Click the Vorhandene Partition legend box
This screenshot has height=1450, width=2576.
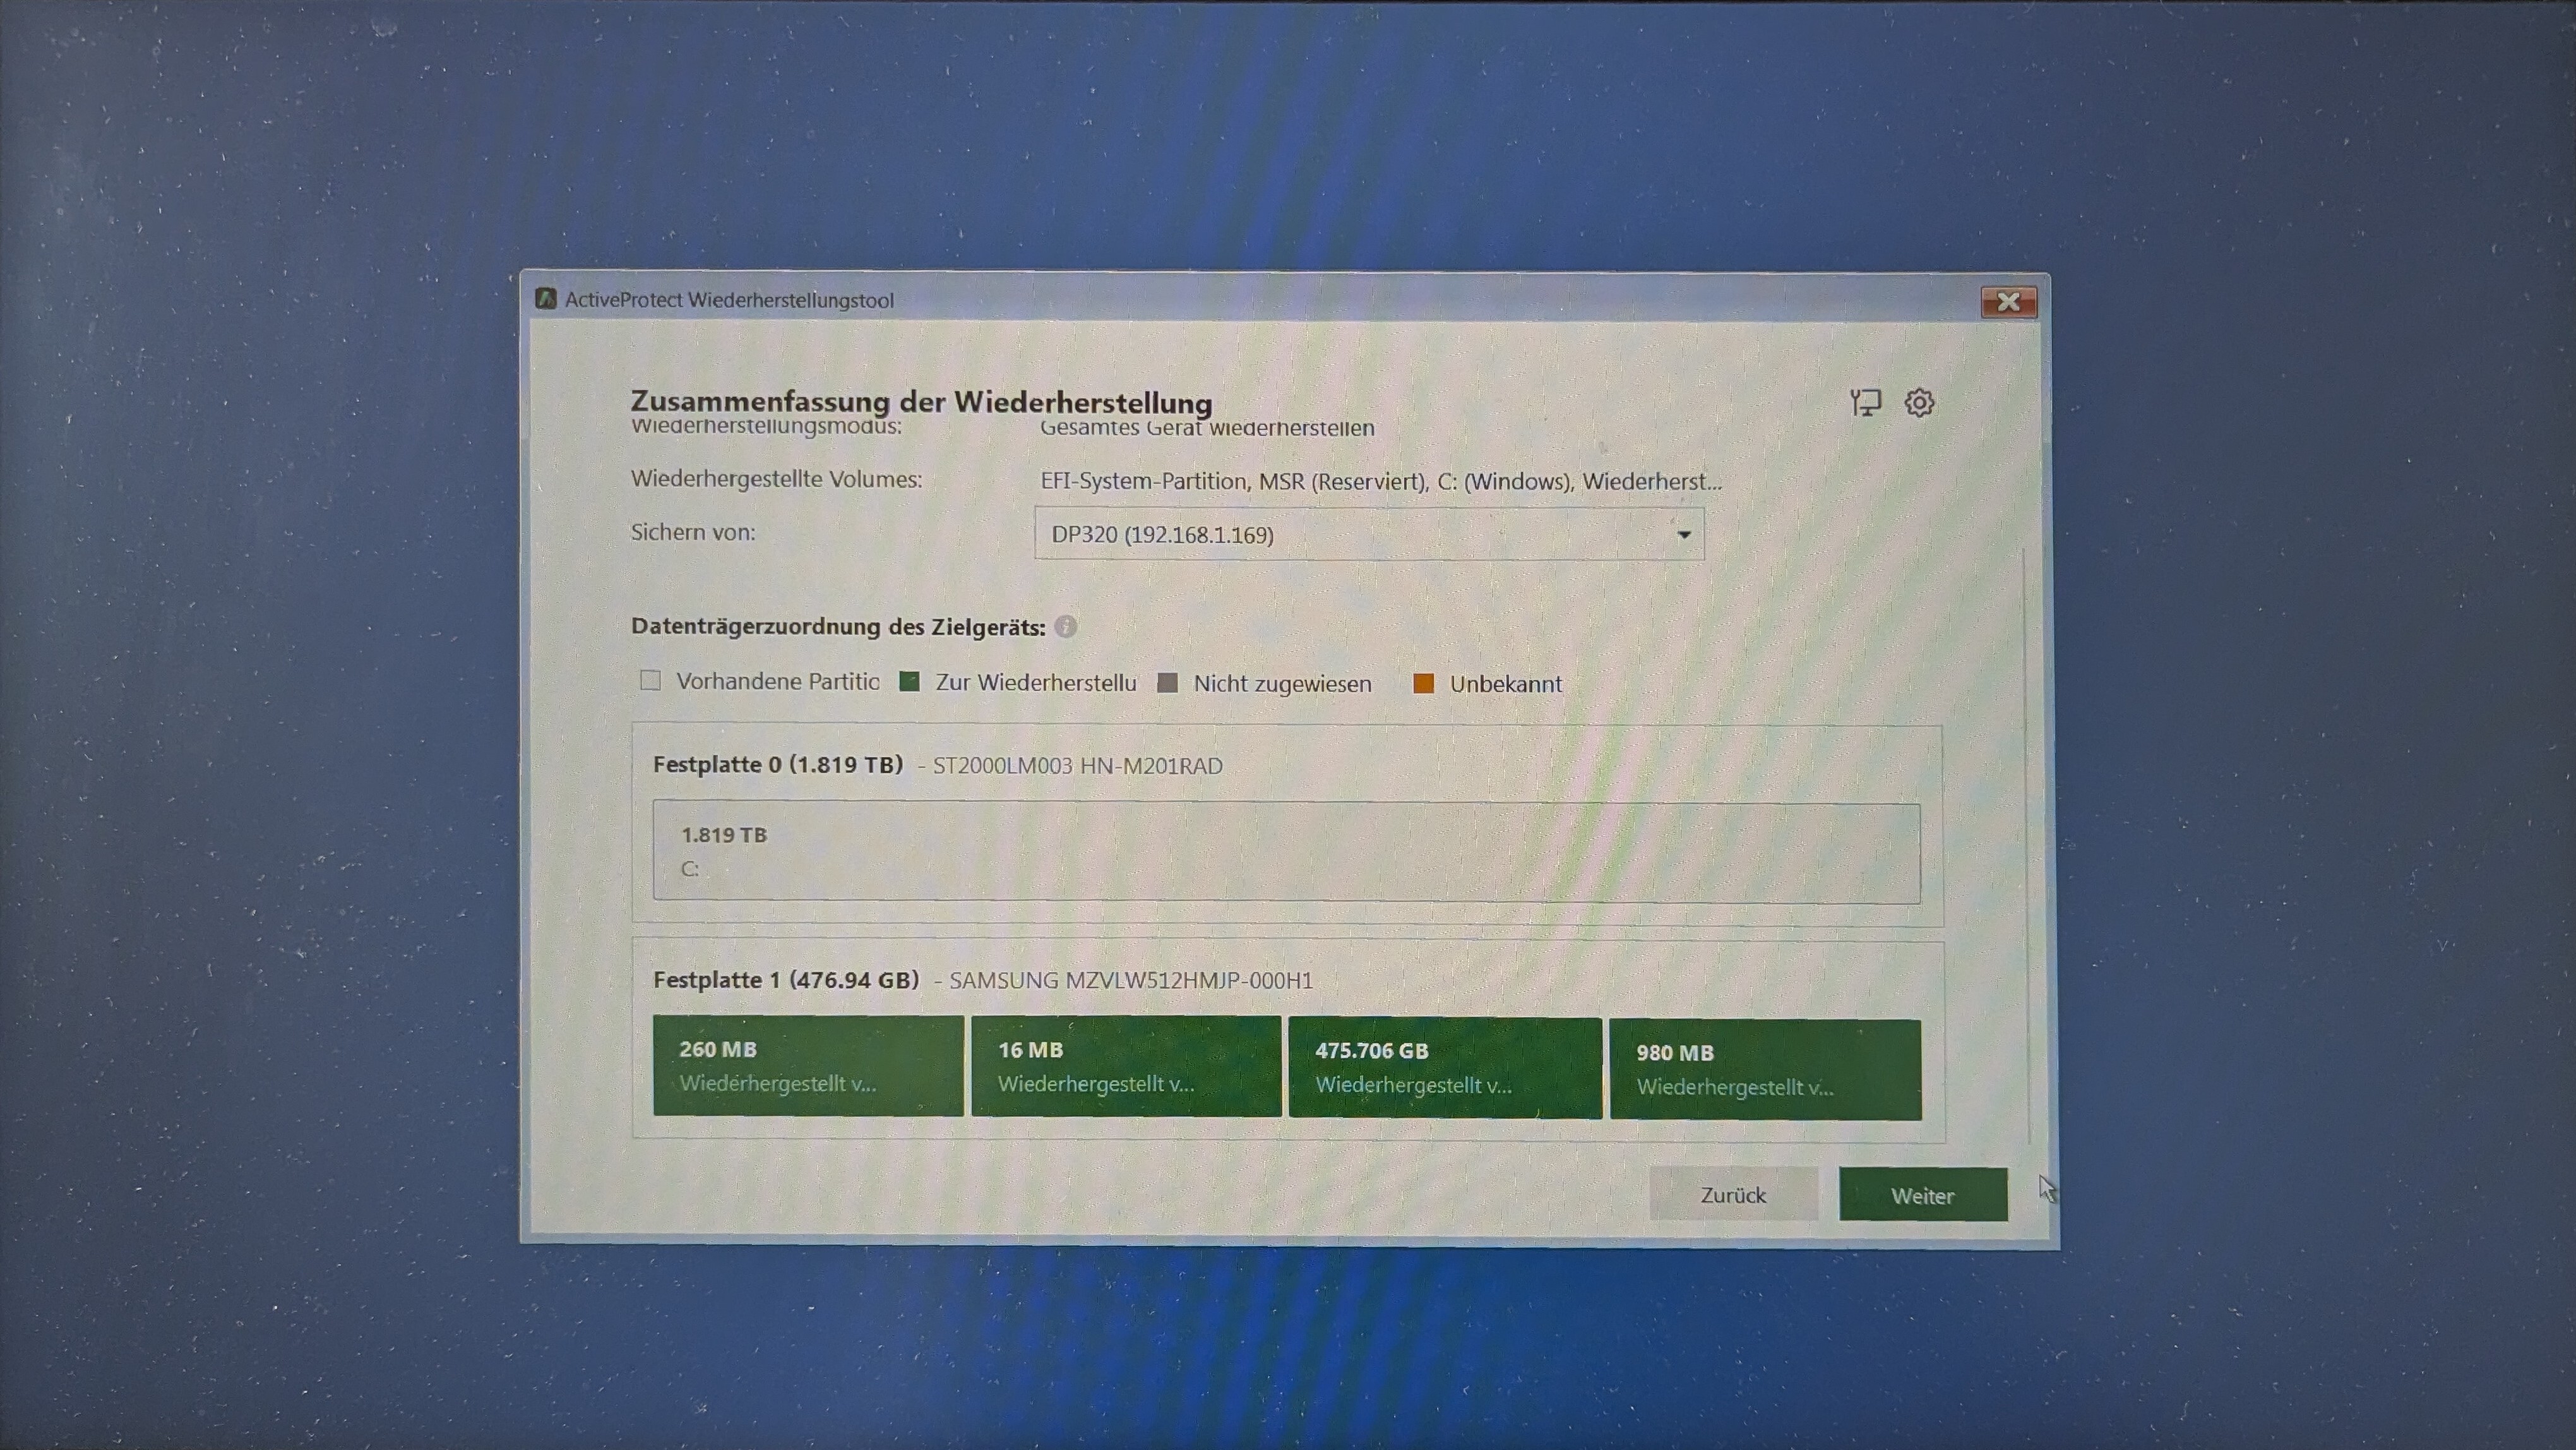[x=651, y=681]
